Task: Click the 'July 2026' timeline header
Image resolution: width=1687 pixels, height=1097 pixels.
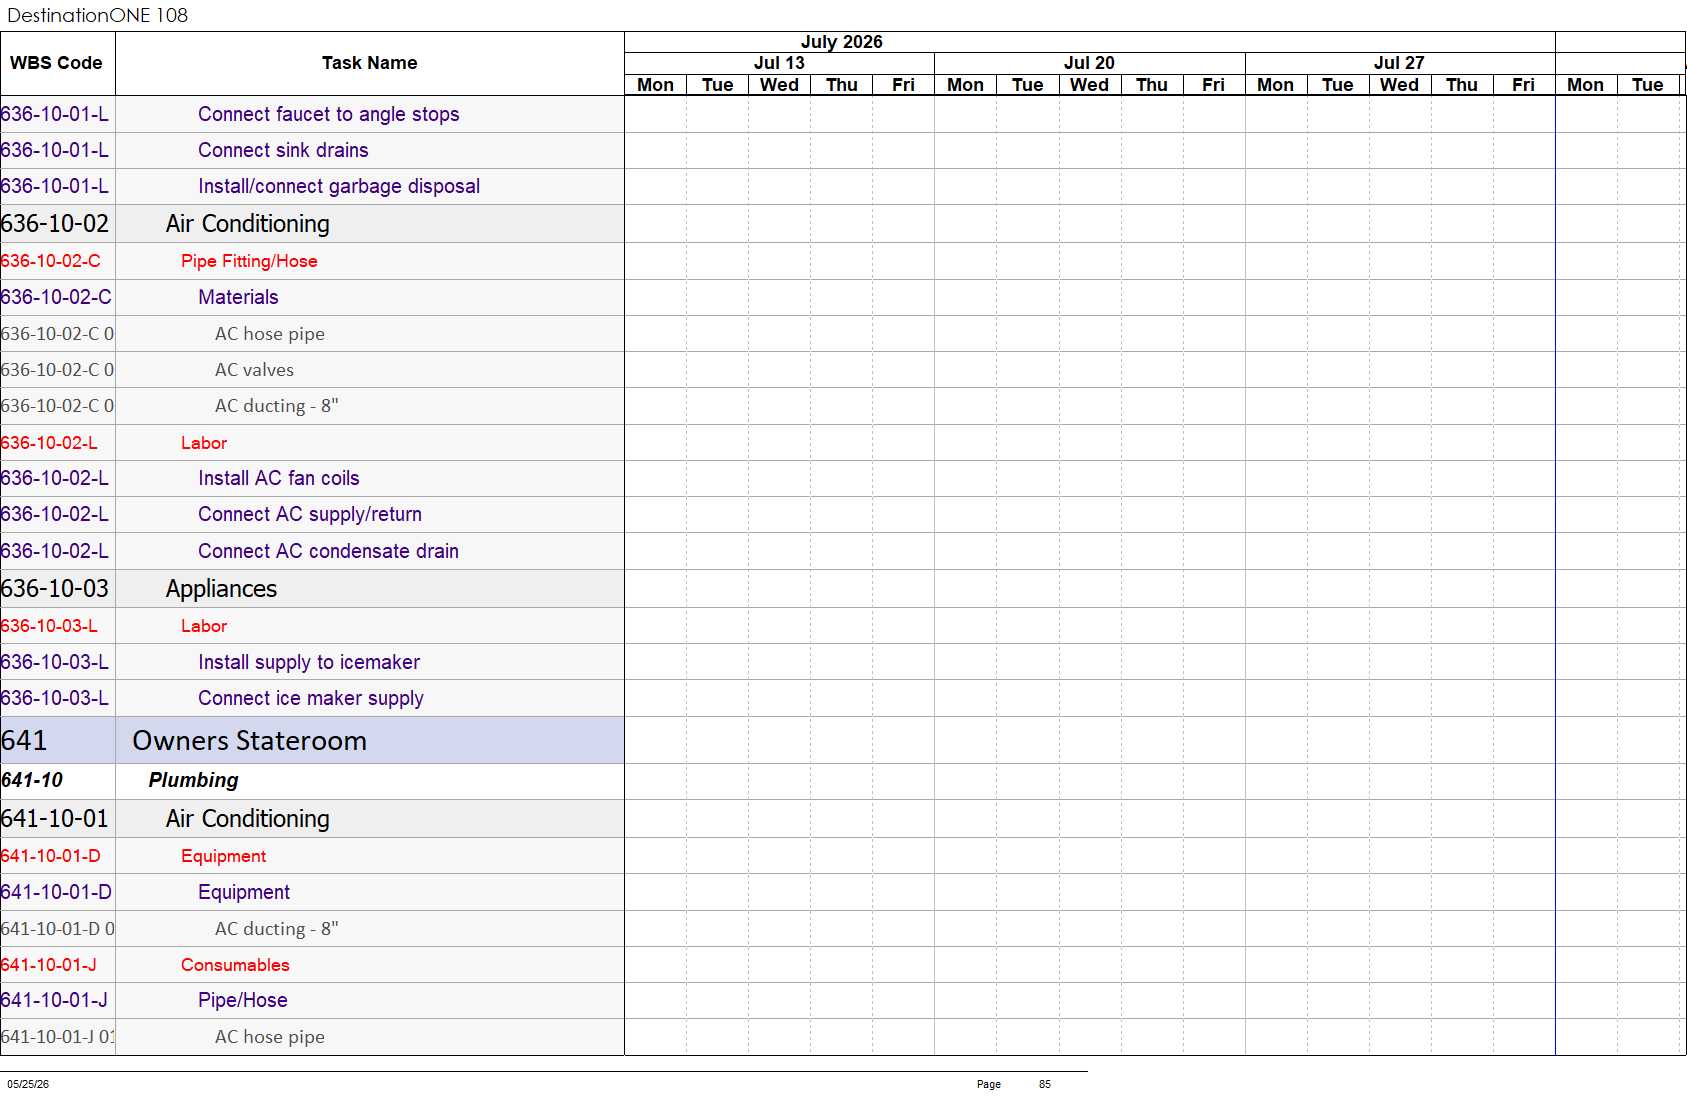Action: click(x=841, y=42)
